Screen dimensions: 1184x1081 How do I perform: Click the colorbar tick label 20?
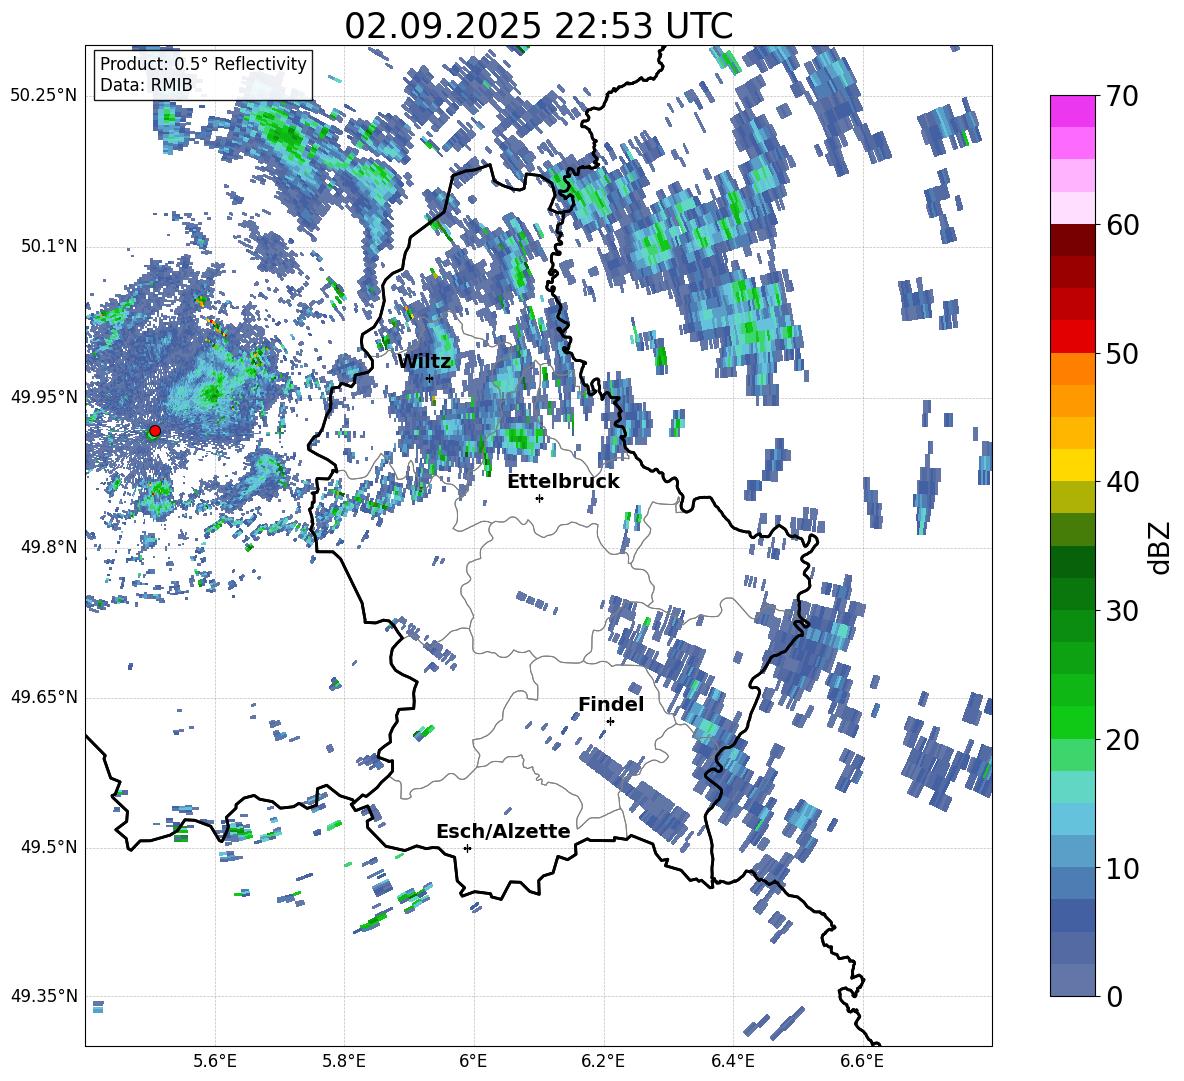point(1122,740)
